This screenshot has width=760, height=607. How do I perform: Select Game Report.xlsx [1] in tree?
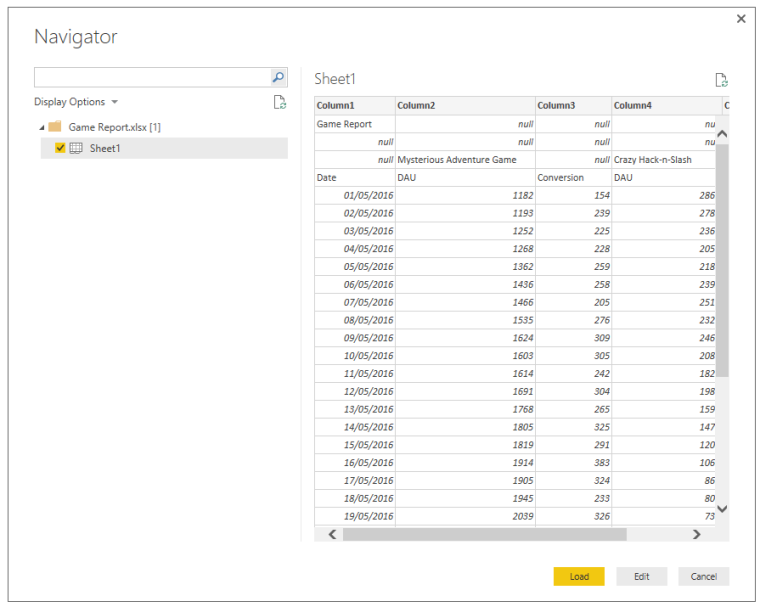(114, 127)
